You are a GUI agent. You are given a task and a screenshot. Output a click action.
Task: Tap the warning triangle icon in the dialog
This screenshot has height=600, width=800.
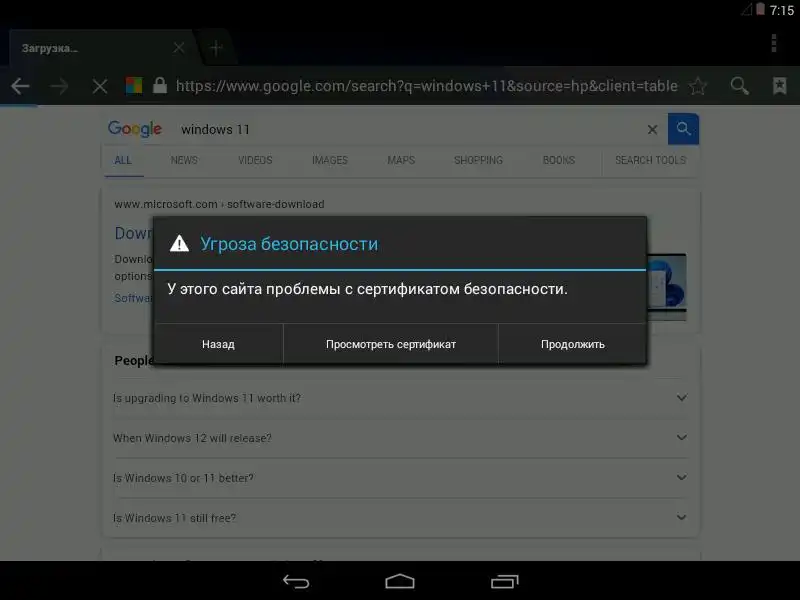tap(179, 243)
